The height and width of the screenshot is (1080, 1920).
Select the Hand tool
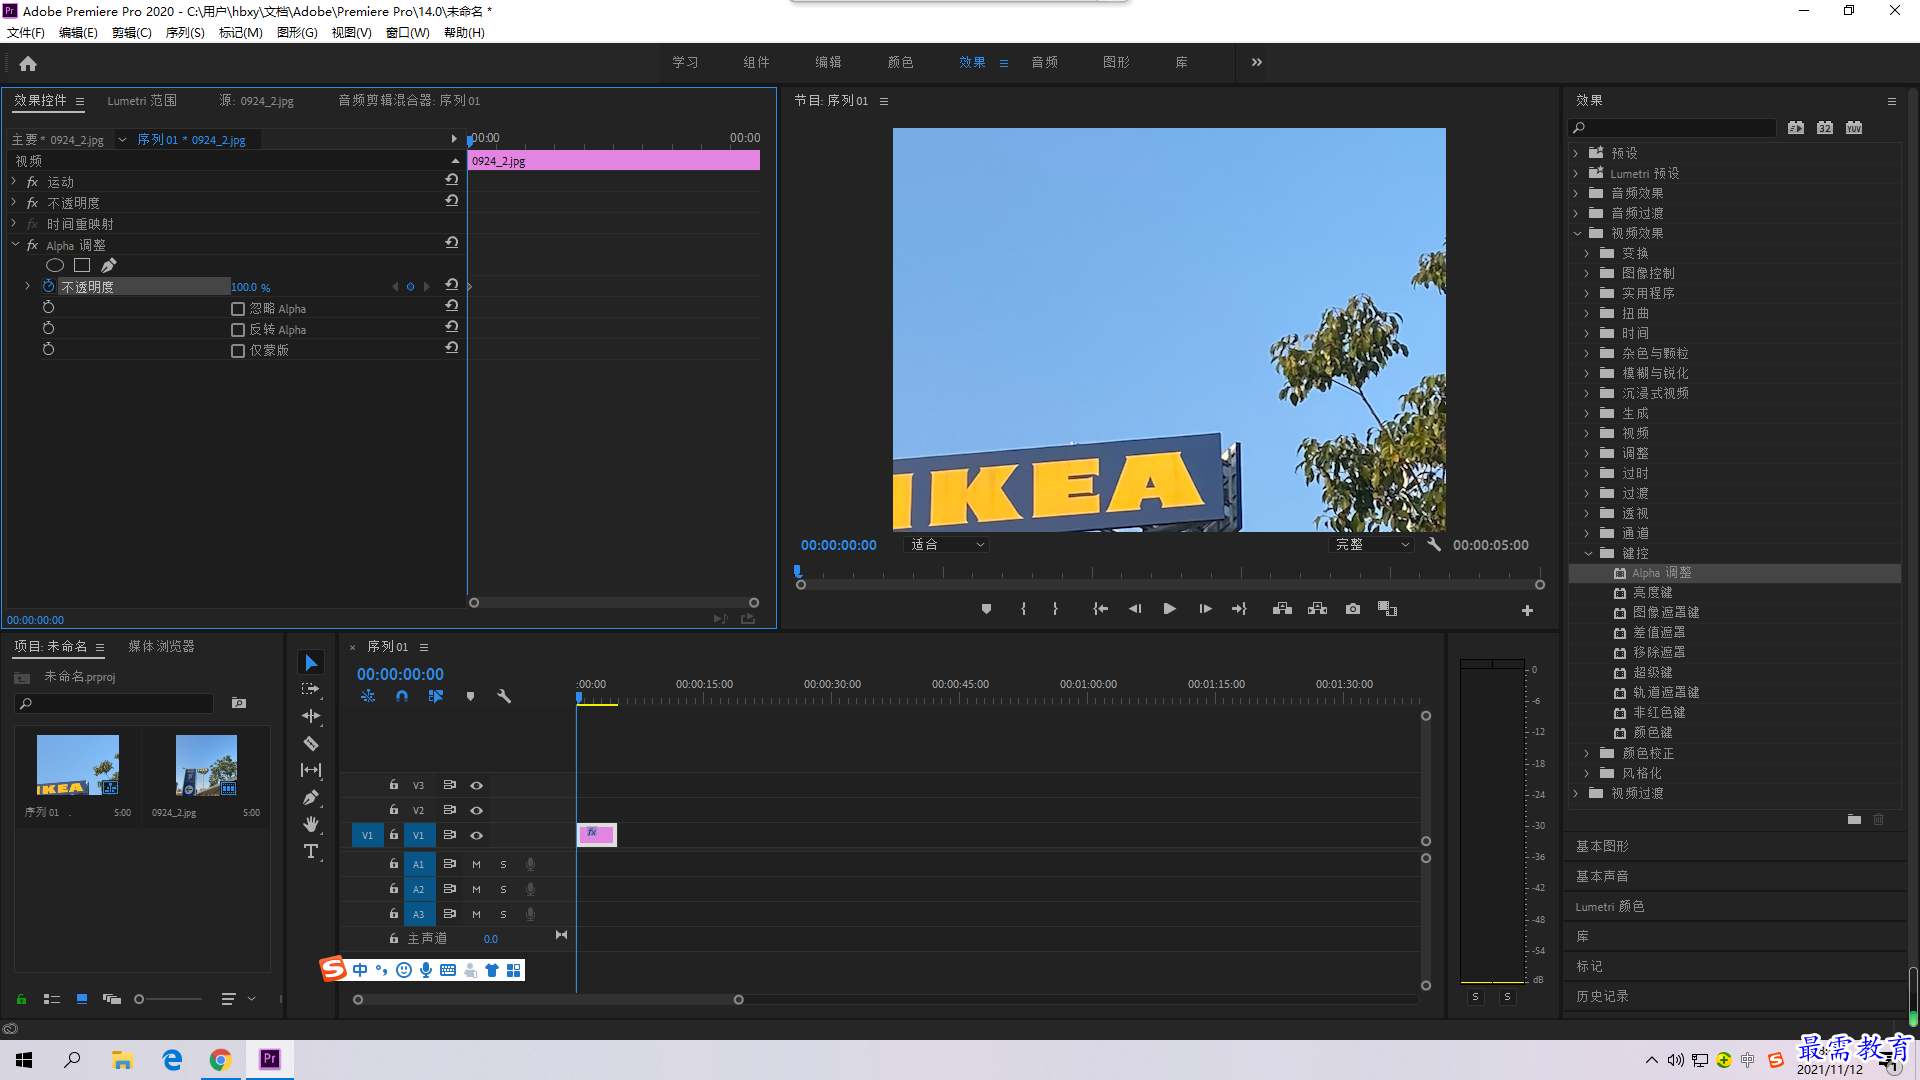coord(311,824)
